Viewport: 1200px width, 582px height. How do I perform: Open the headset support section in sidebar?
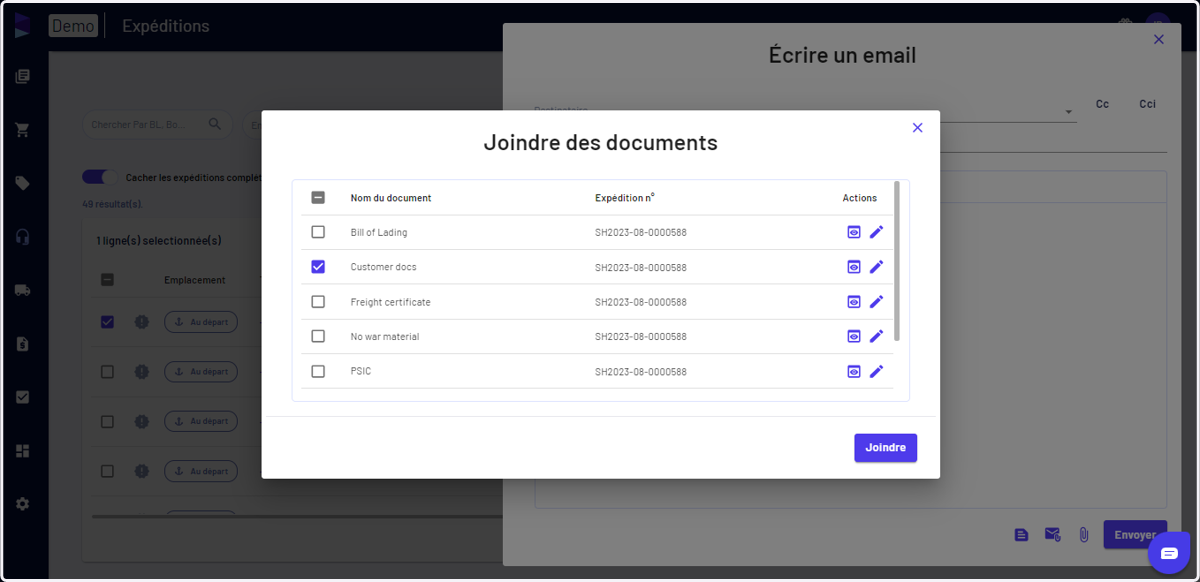[22, 237]
